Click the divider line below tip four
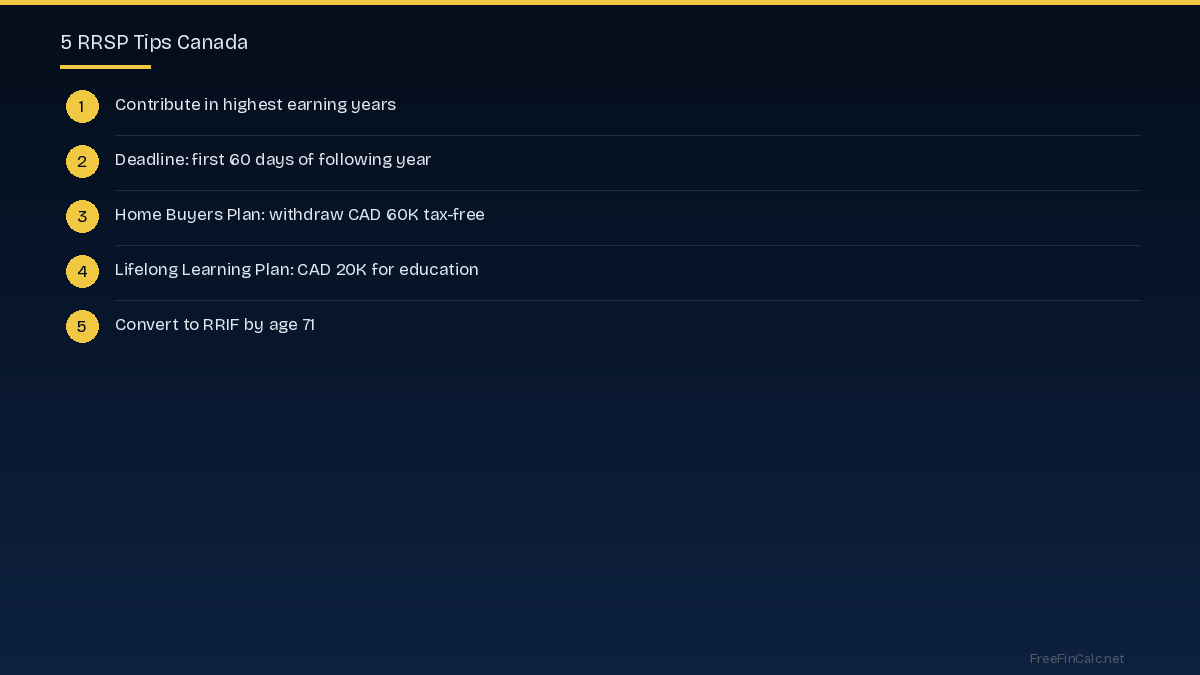The height and width of the screenshot is (675, 1200). click(x=628, y=300)
